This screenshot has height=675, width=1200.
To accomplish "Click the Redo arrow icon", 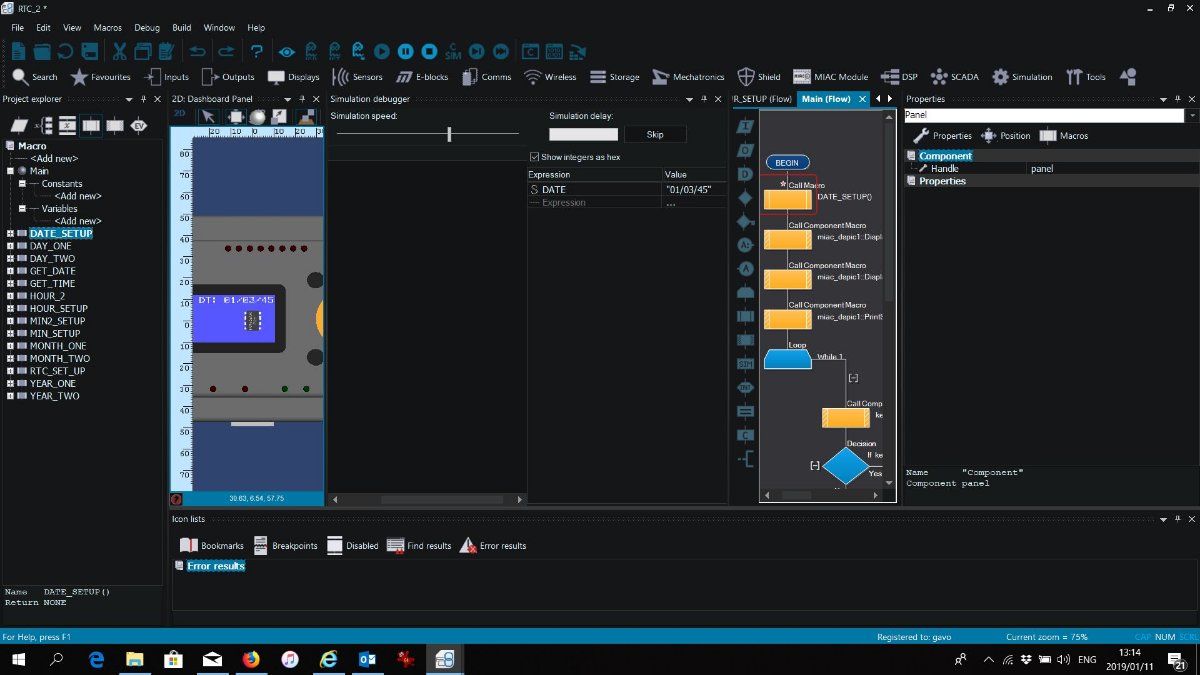I will [x=227, y=51].
